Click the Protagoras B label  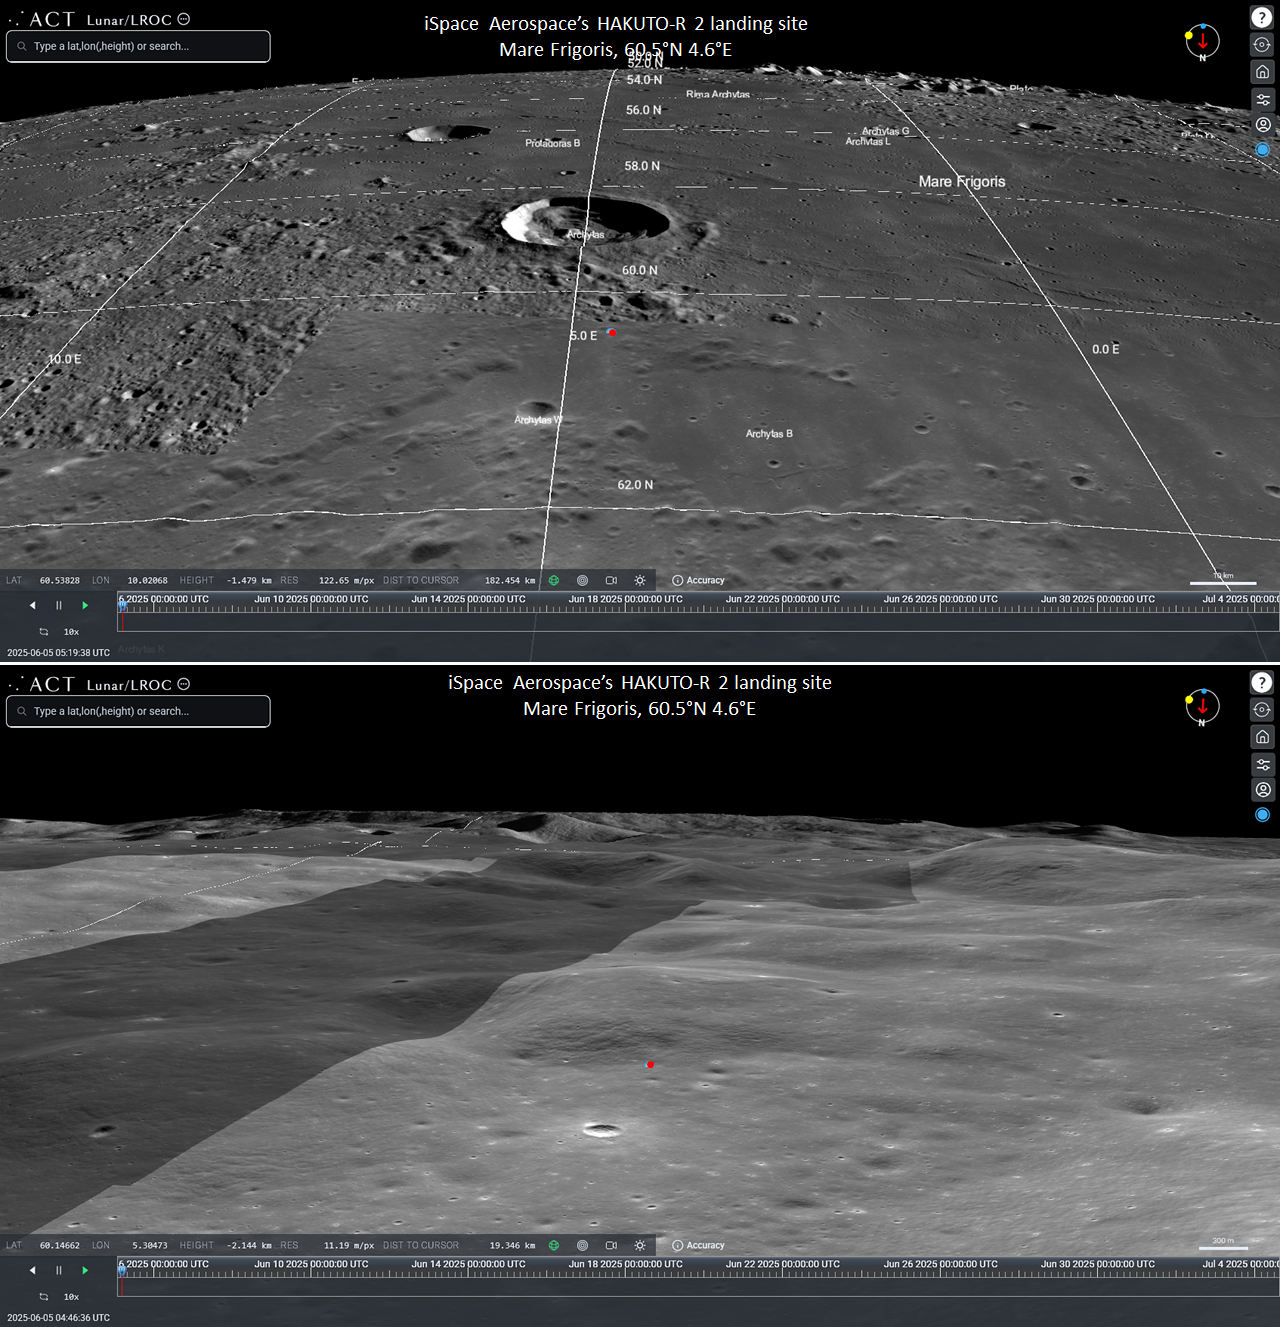coord(553,143)
